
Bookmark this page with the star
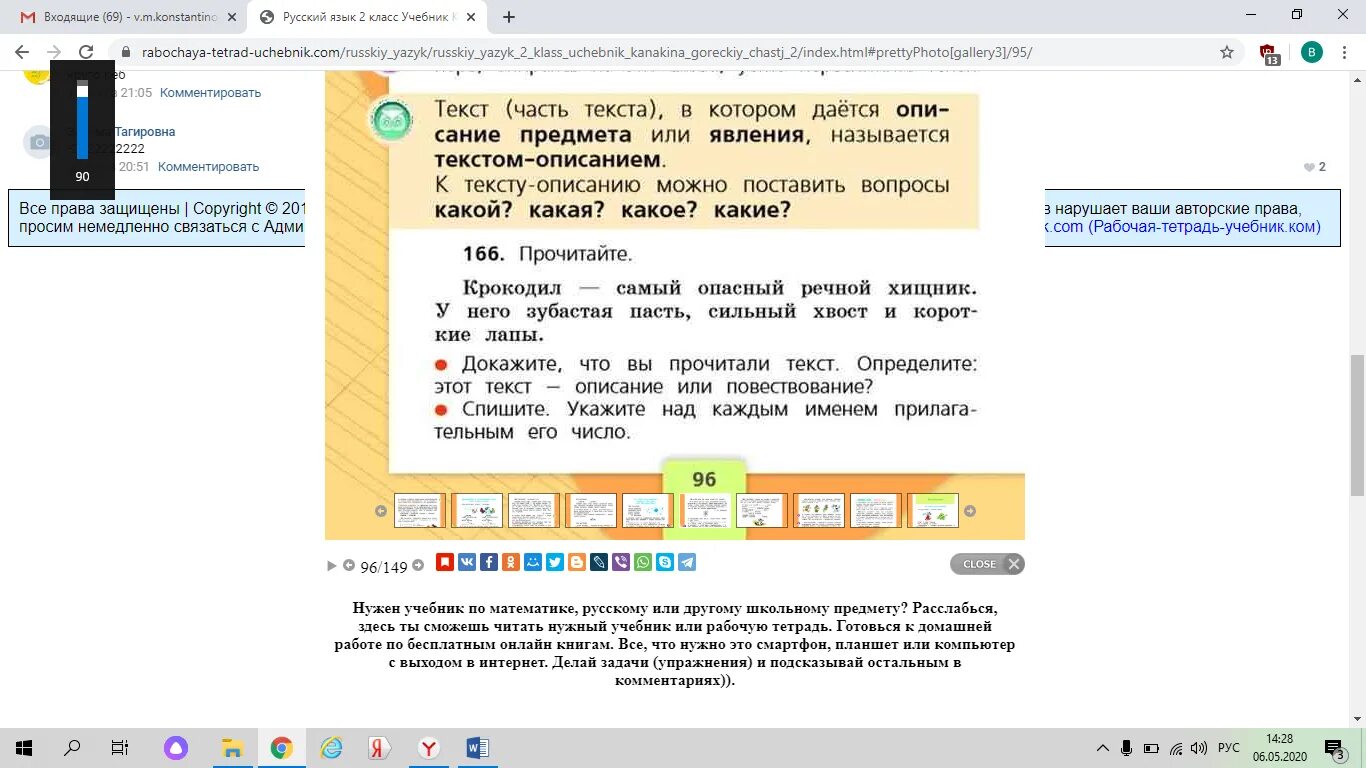coord(1227,52)
